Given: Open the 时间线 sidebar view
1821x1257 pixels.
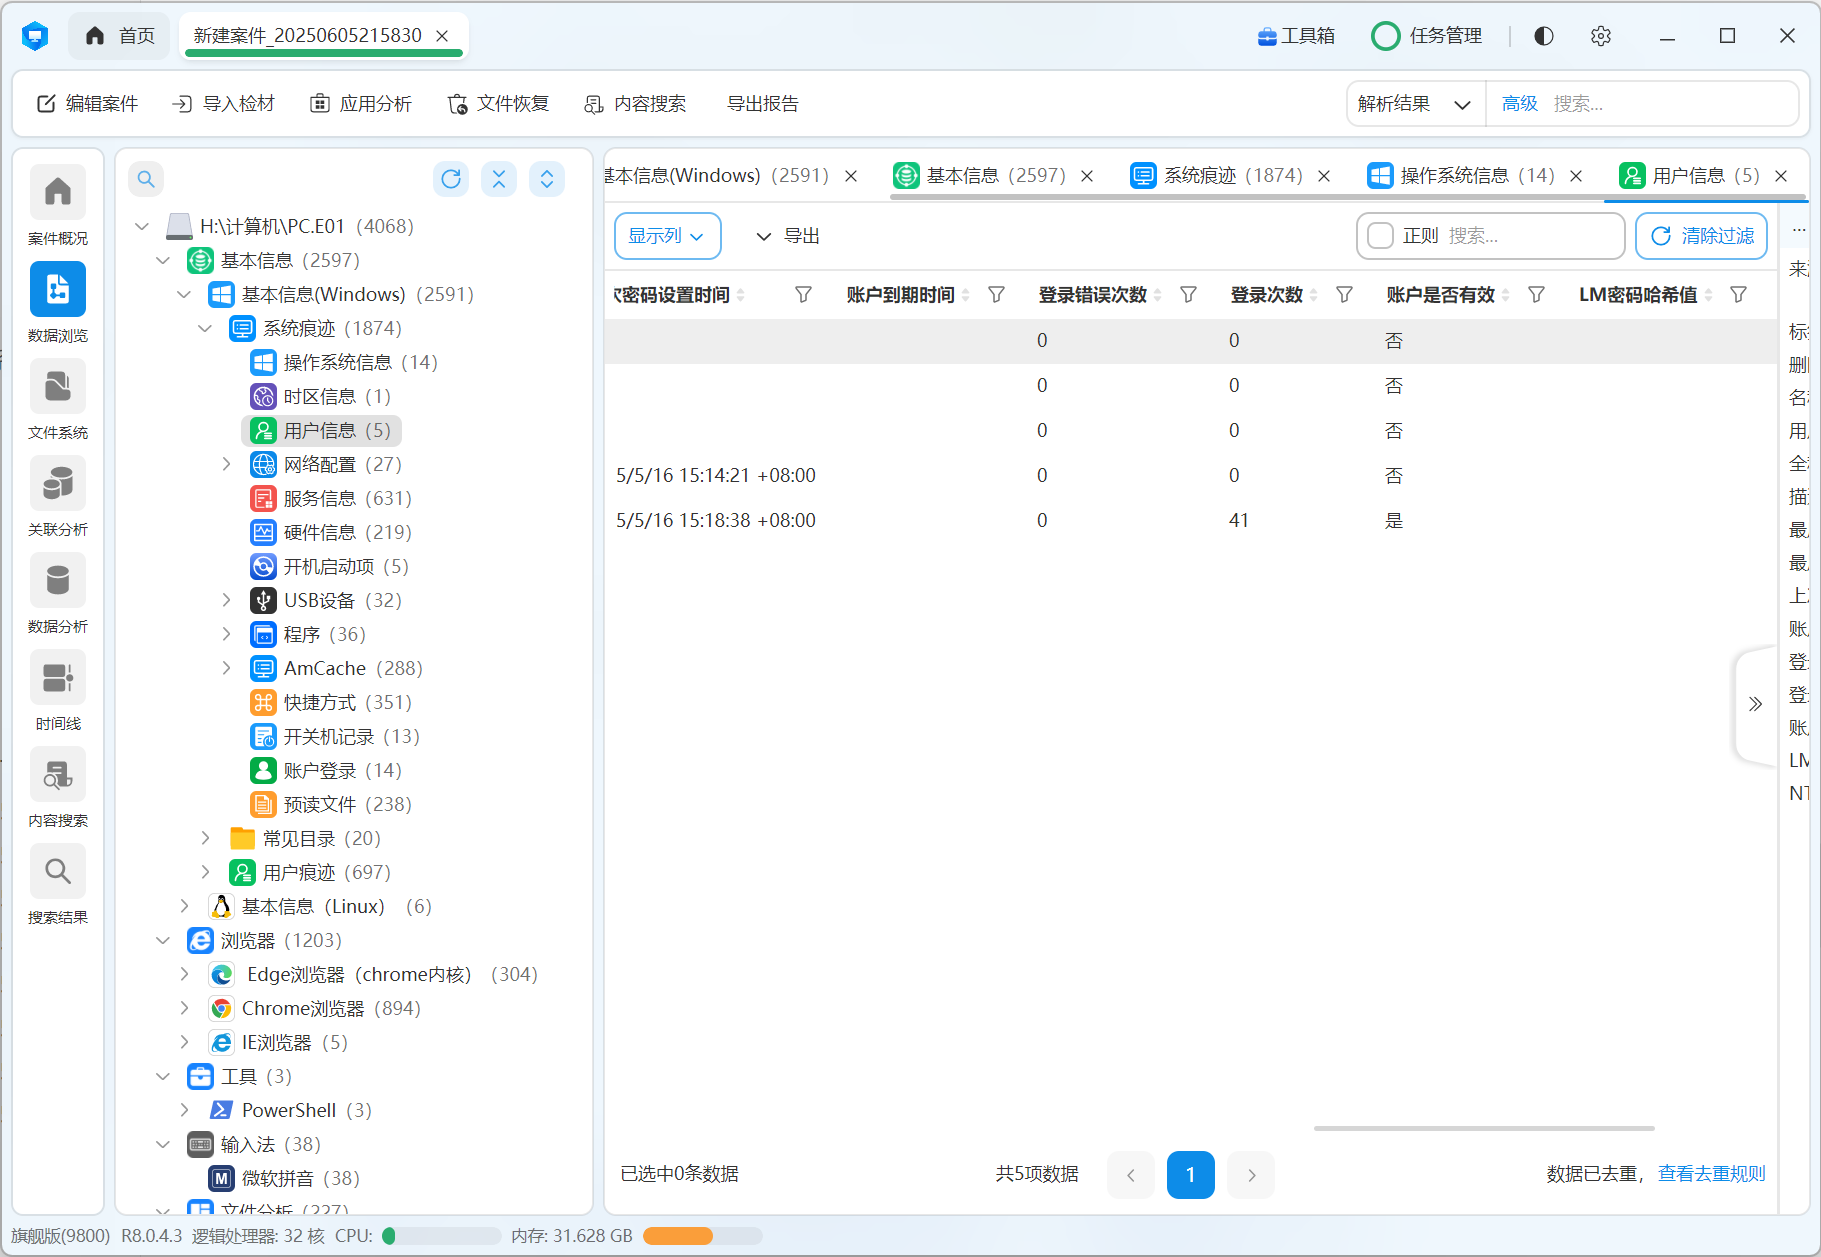Looking at the screenshot, I should point(58,678).
